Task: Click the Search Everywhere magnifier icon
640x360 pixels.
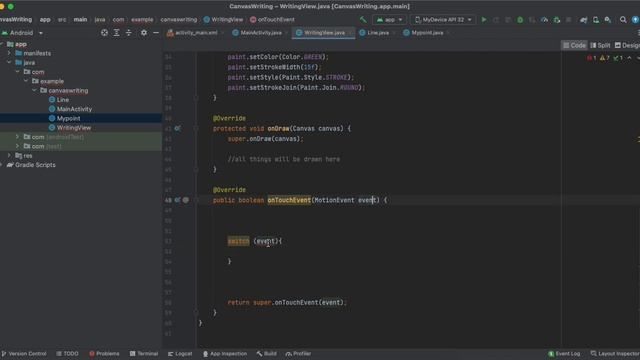Action: tap(623, 20)
